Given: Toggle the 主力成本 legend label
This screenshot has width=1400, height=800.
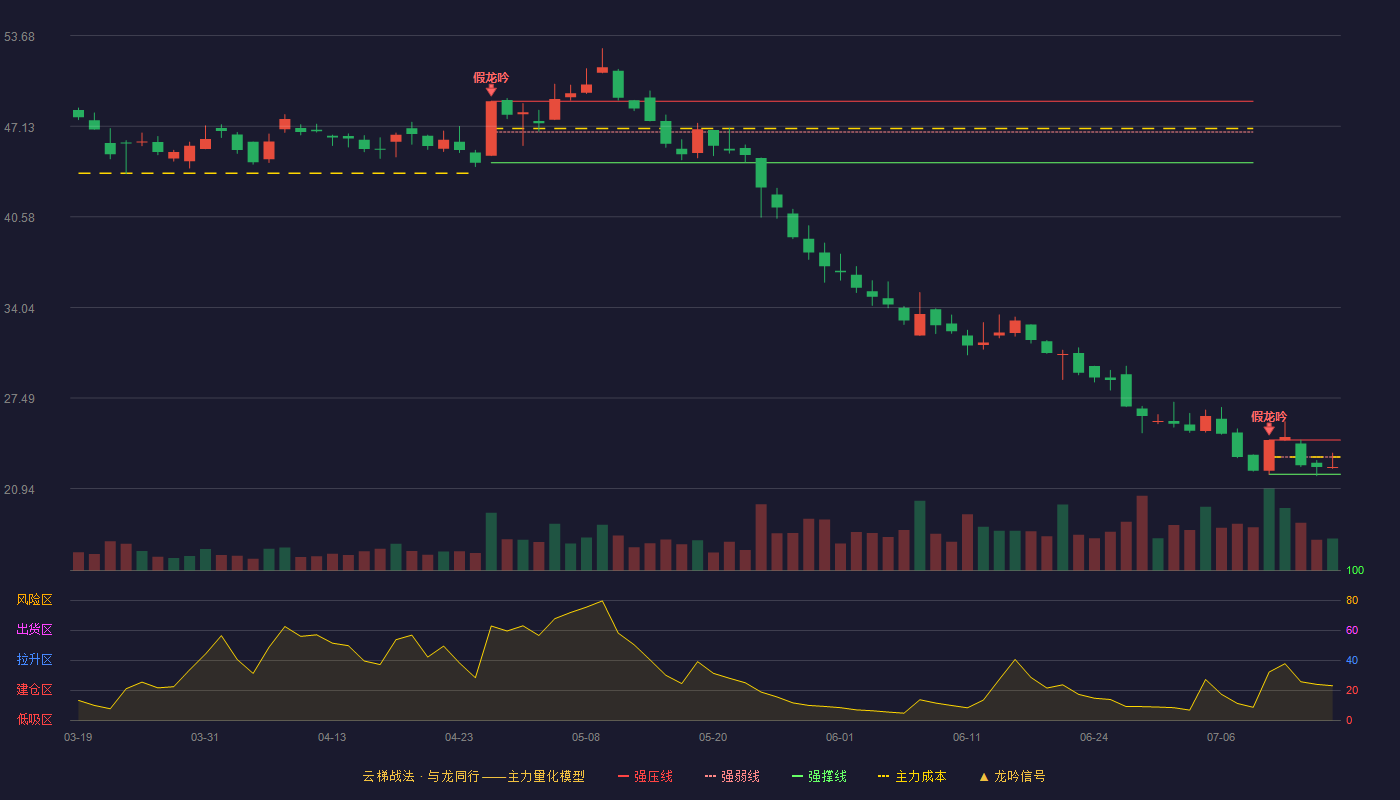Looking at the screenshot, I should 920,776.
